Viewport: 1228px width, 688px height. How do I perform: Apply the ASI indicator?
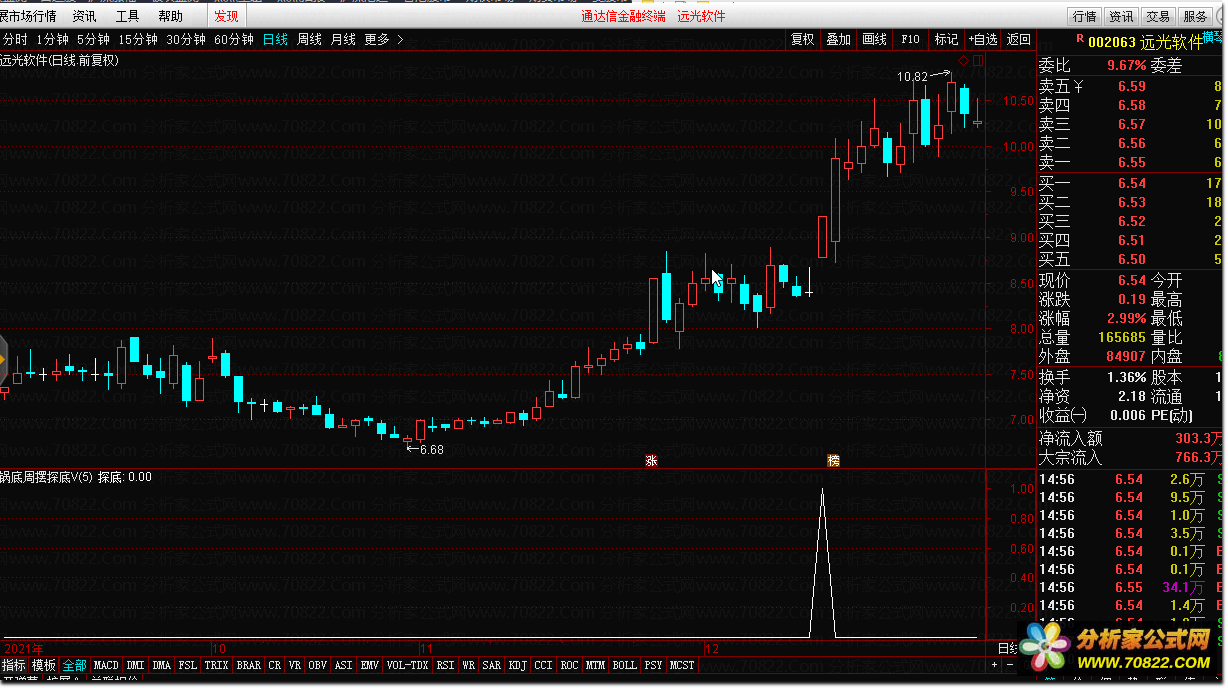tap(344, 665)
